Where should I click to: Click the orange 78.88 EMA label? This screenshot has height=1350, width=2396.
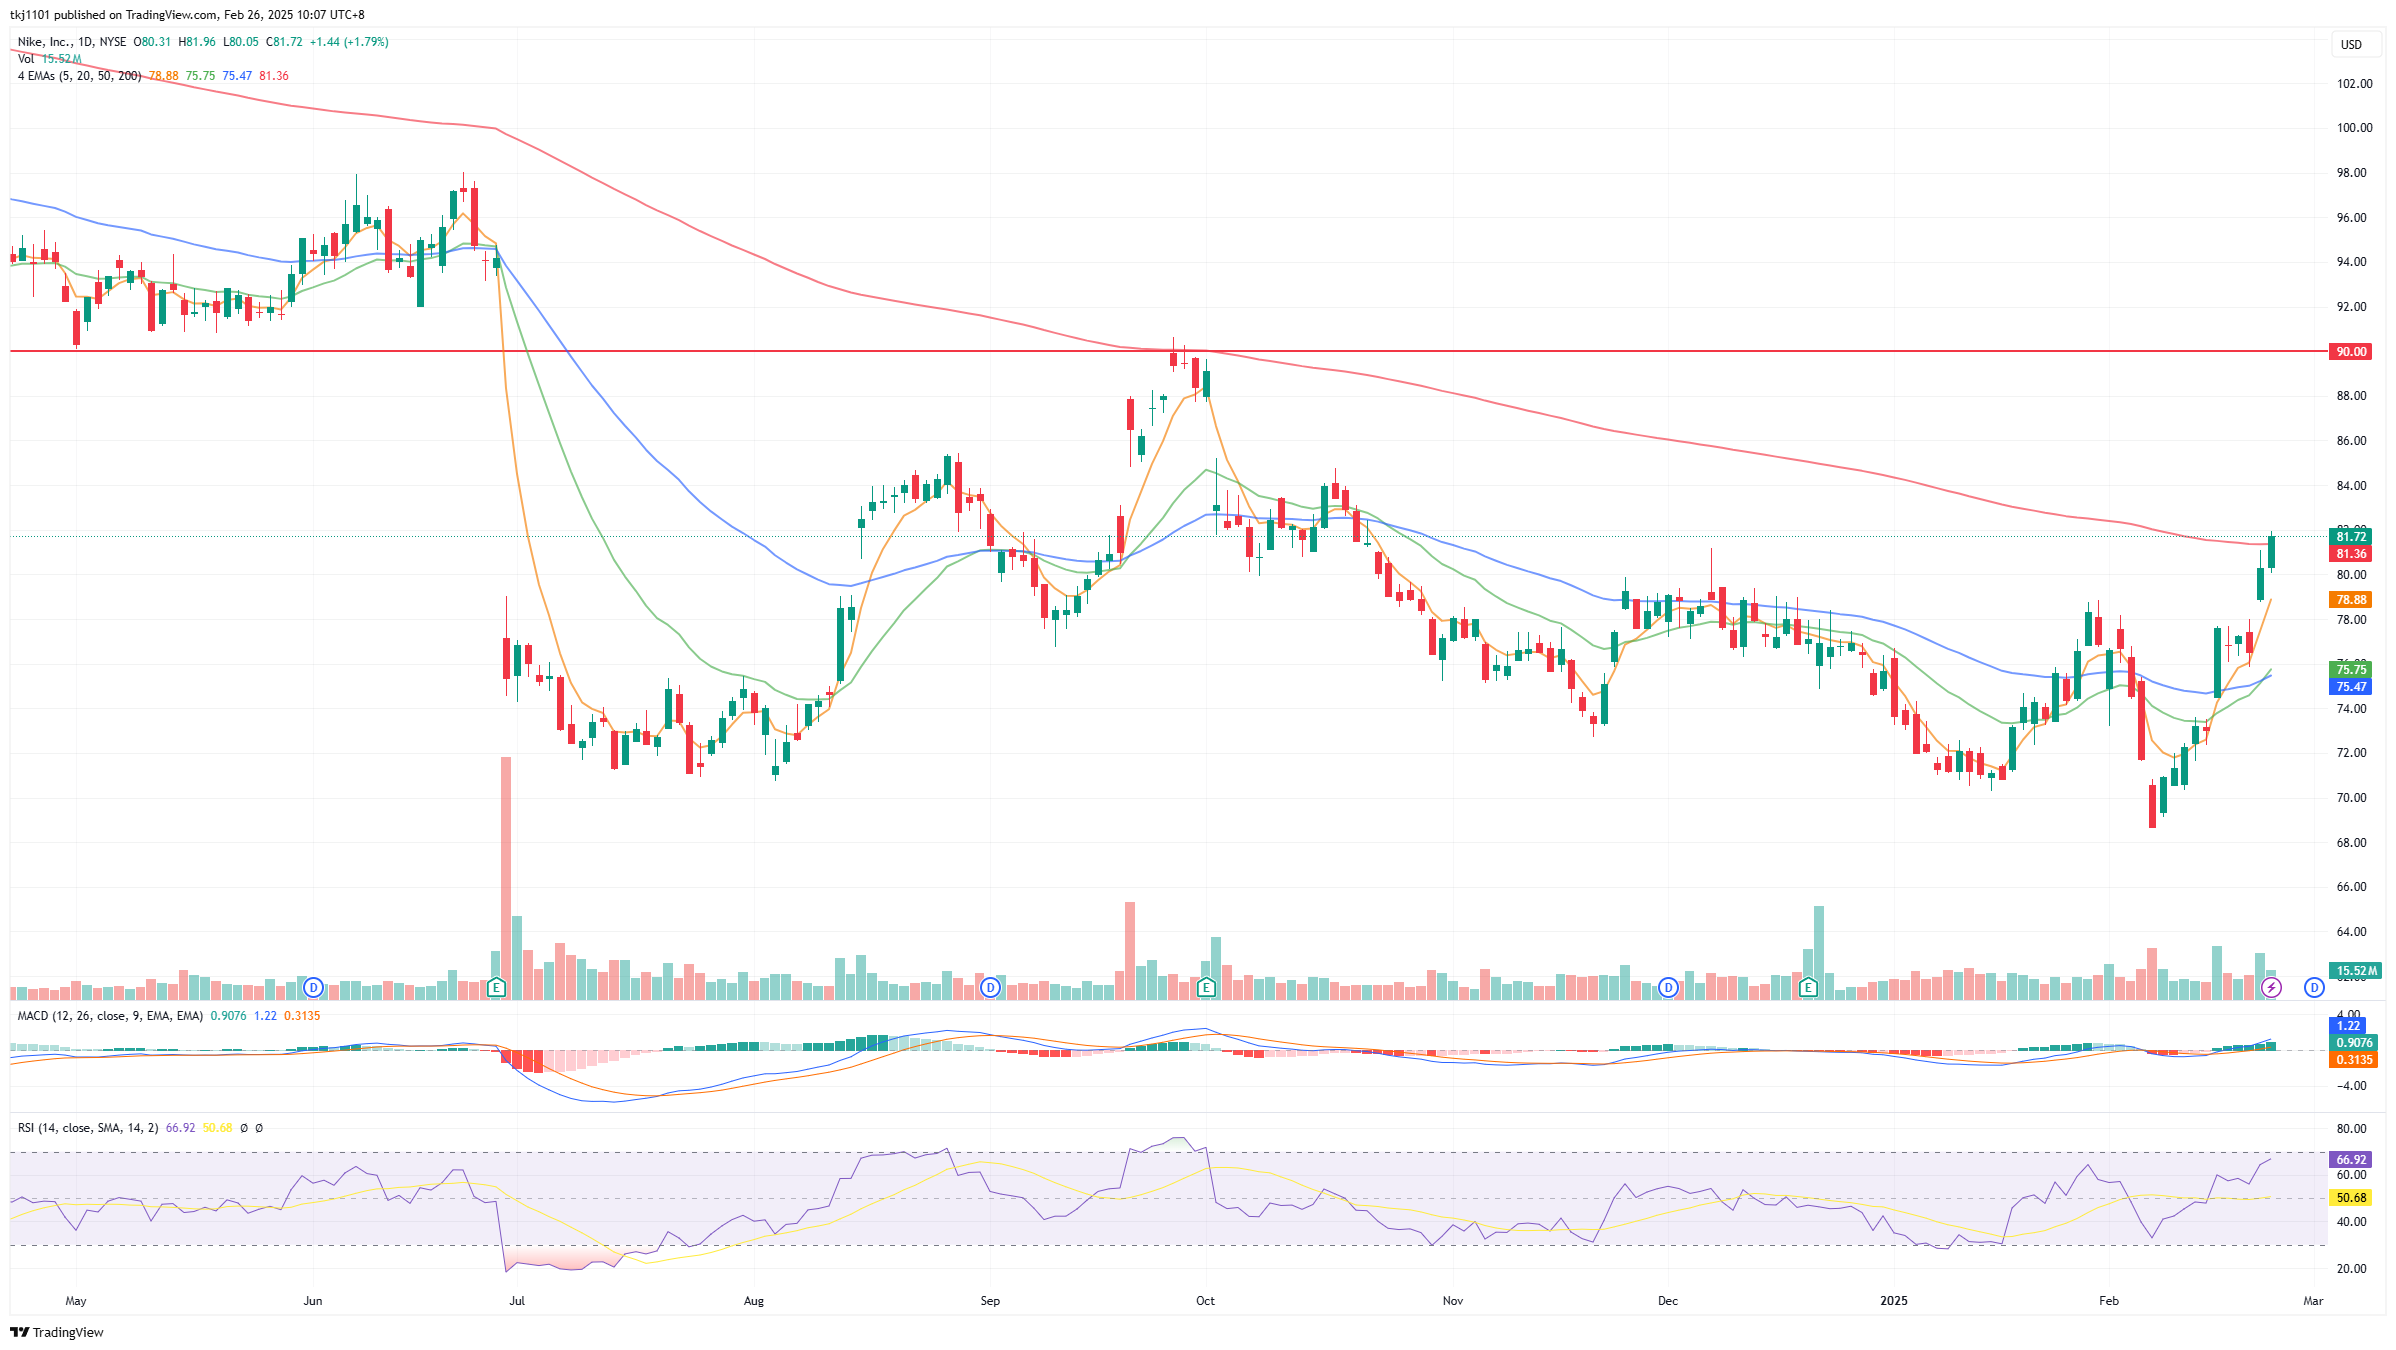[2351, 600]
